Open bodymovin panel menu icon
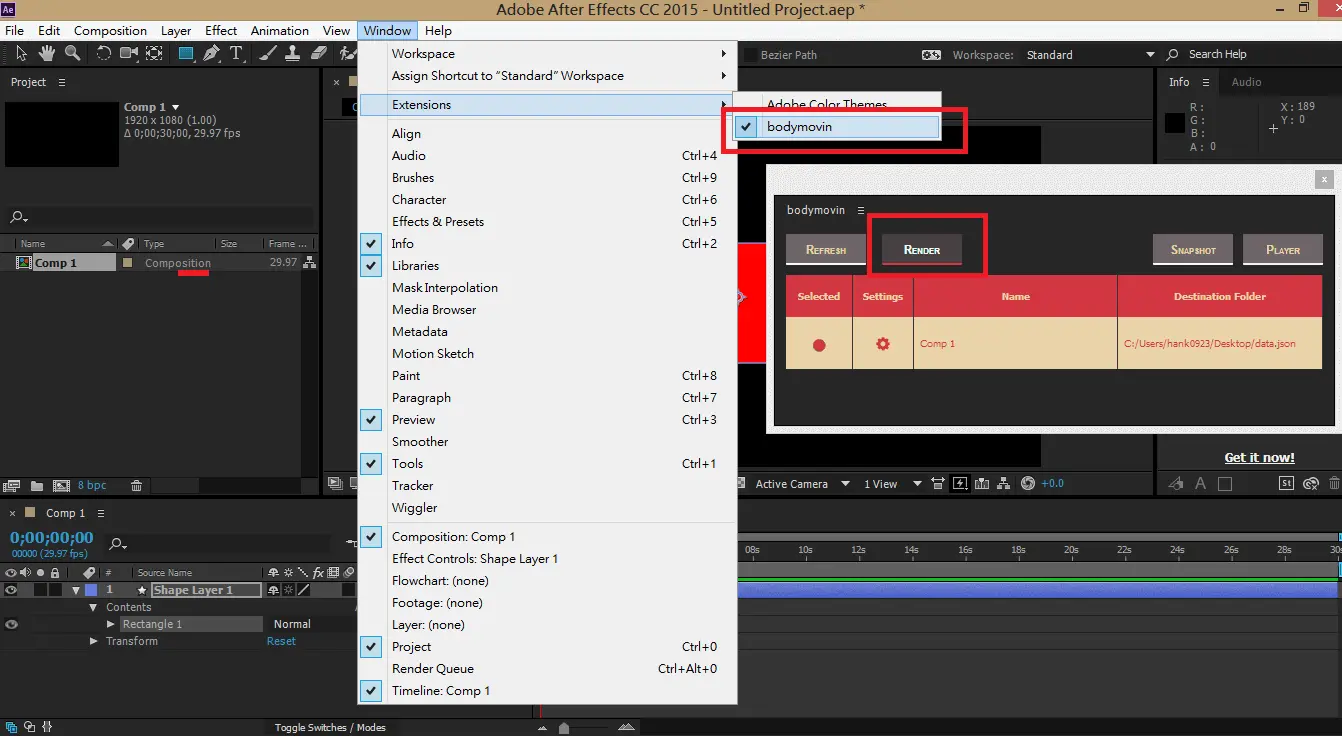 click(861, 210)
